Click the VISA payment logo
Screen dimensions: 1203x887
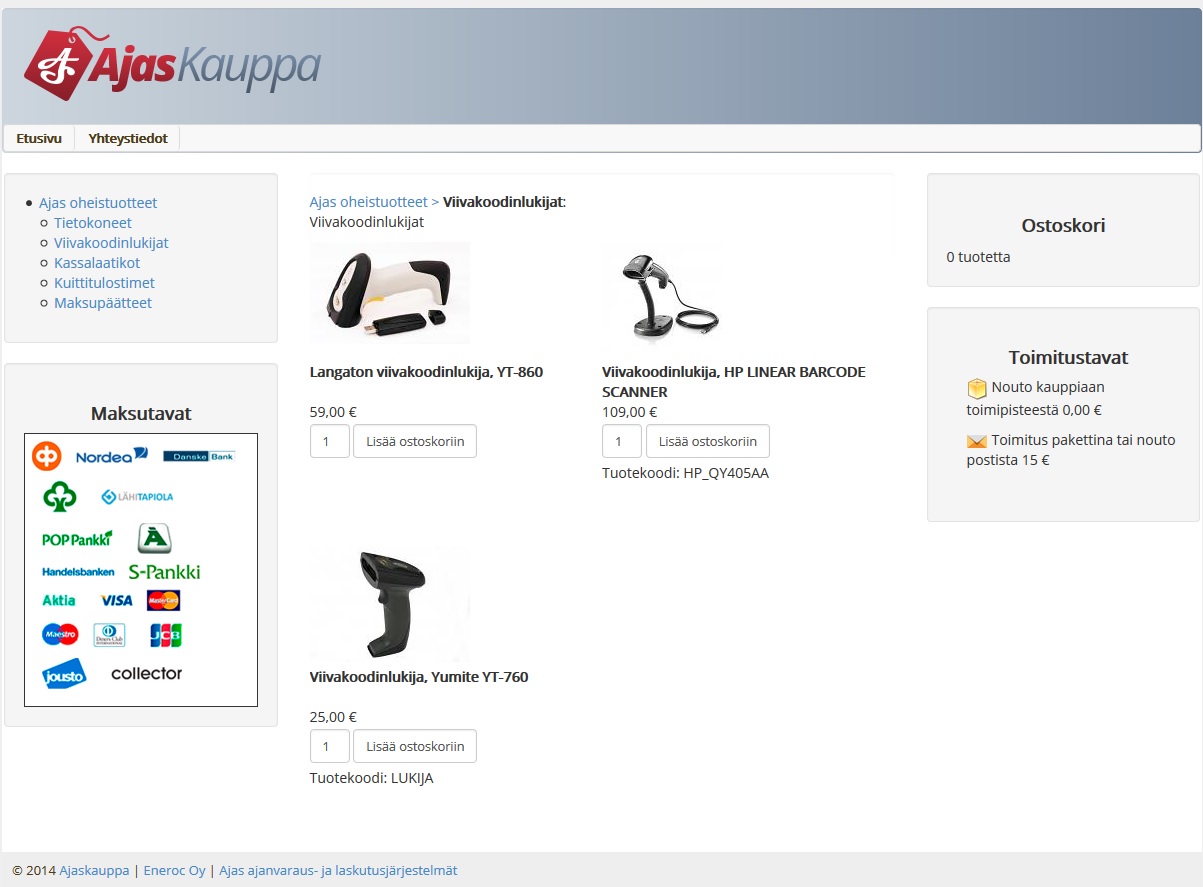point(117,601)
